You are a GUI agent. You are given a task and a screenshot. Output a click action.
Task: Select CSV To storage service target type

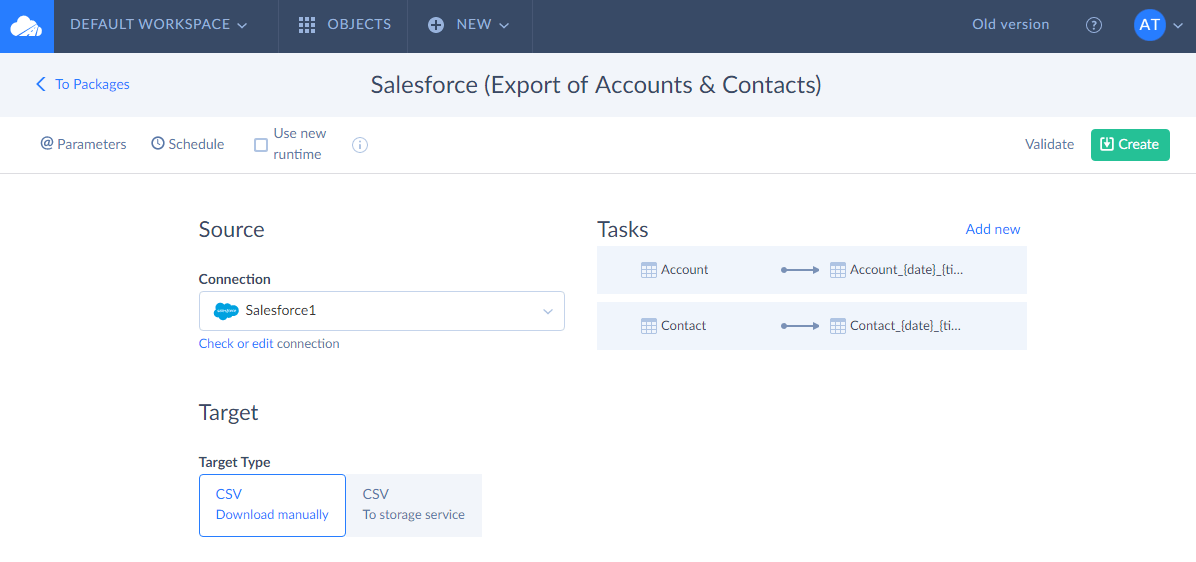(x=414, y=505)
